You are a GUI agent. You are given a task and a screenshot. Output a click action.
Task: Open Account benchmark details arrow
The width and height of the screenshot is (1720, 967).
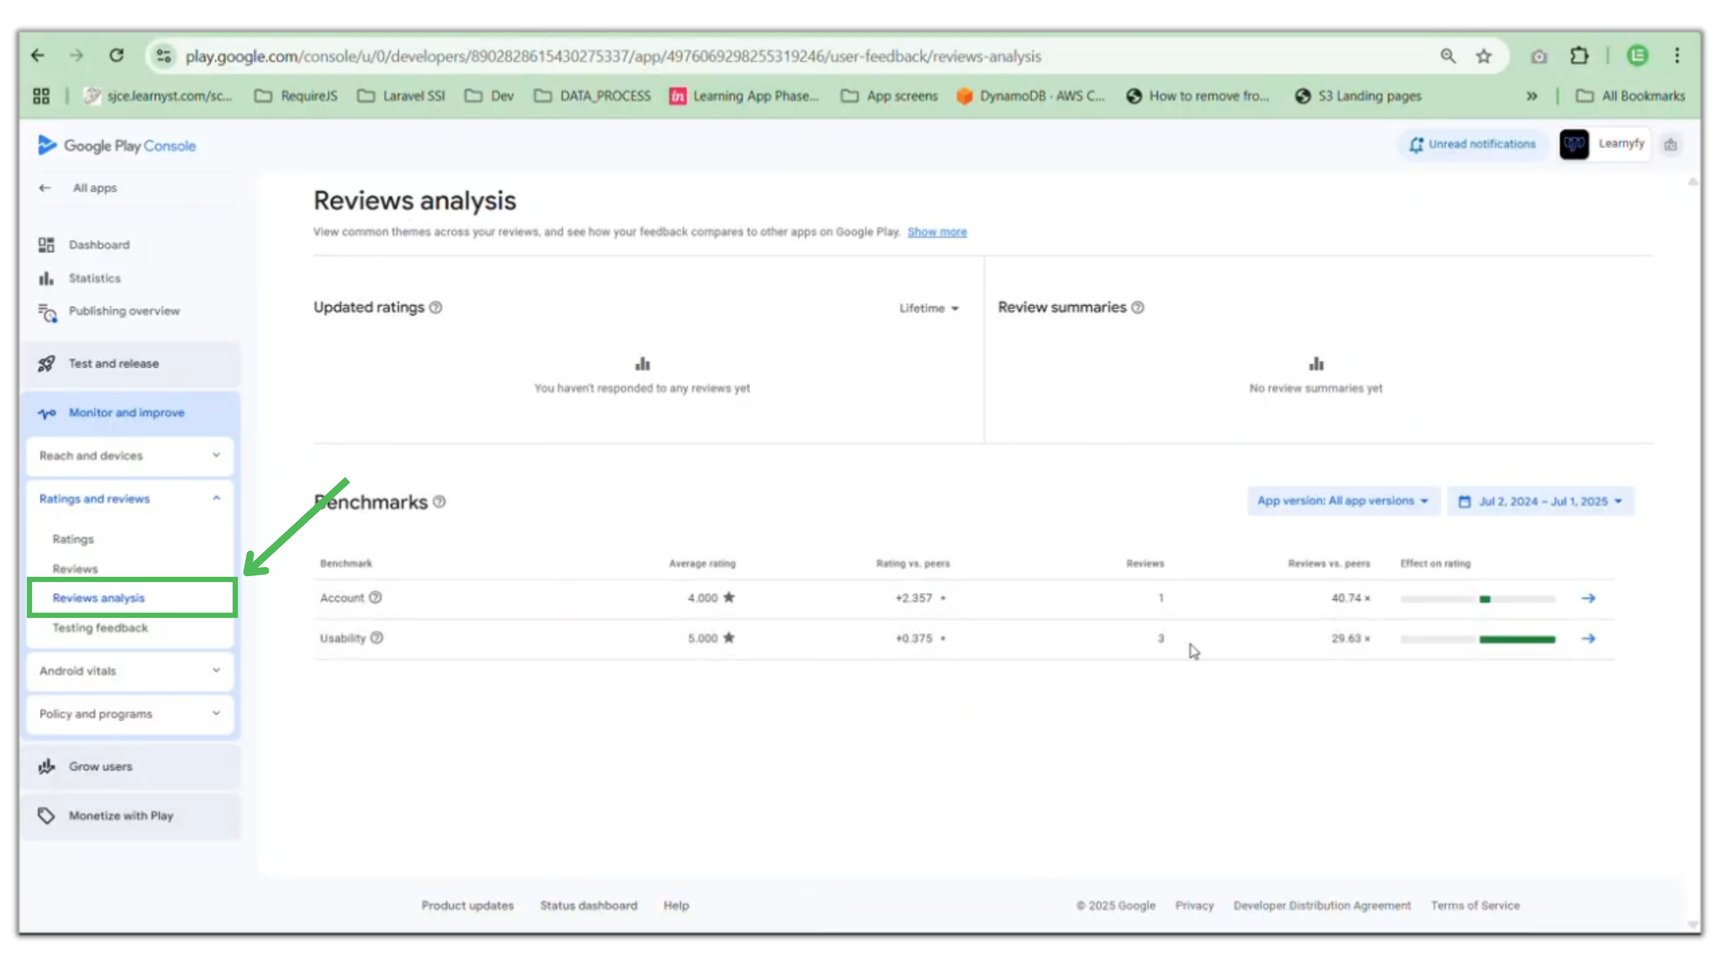tap(1588, 598)
